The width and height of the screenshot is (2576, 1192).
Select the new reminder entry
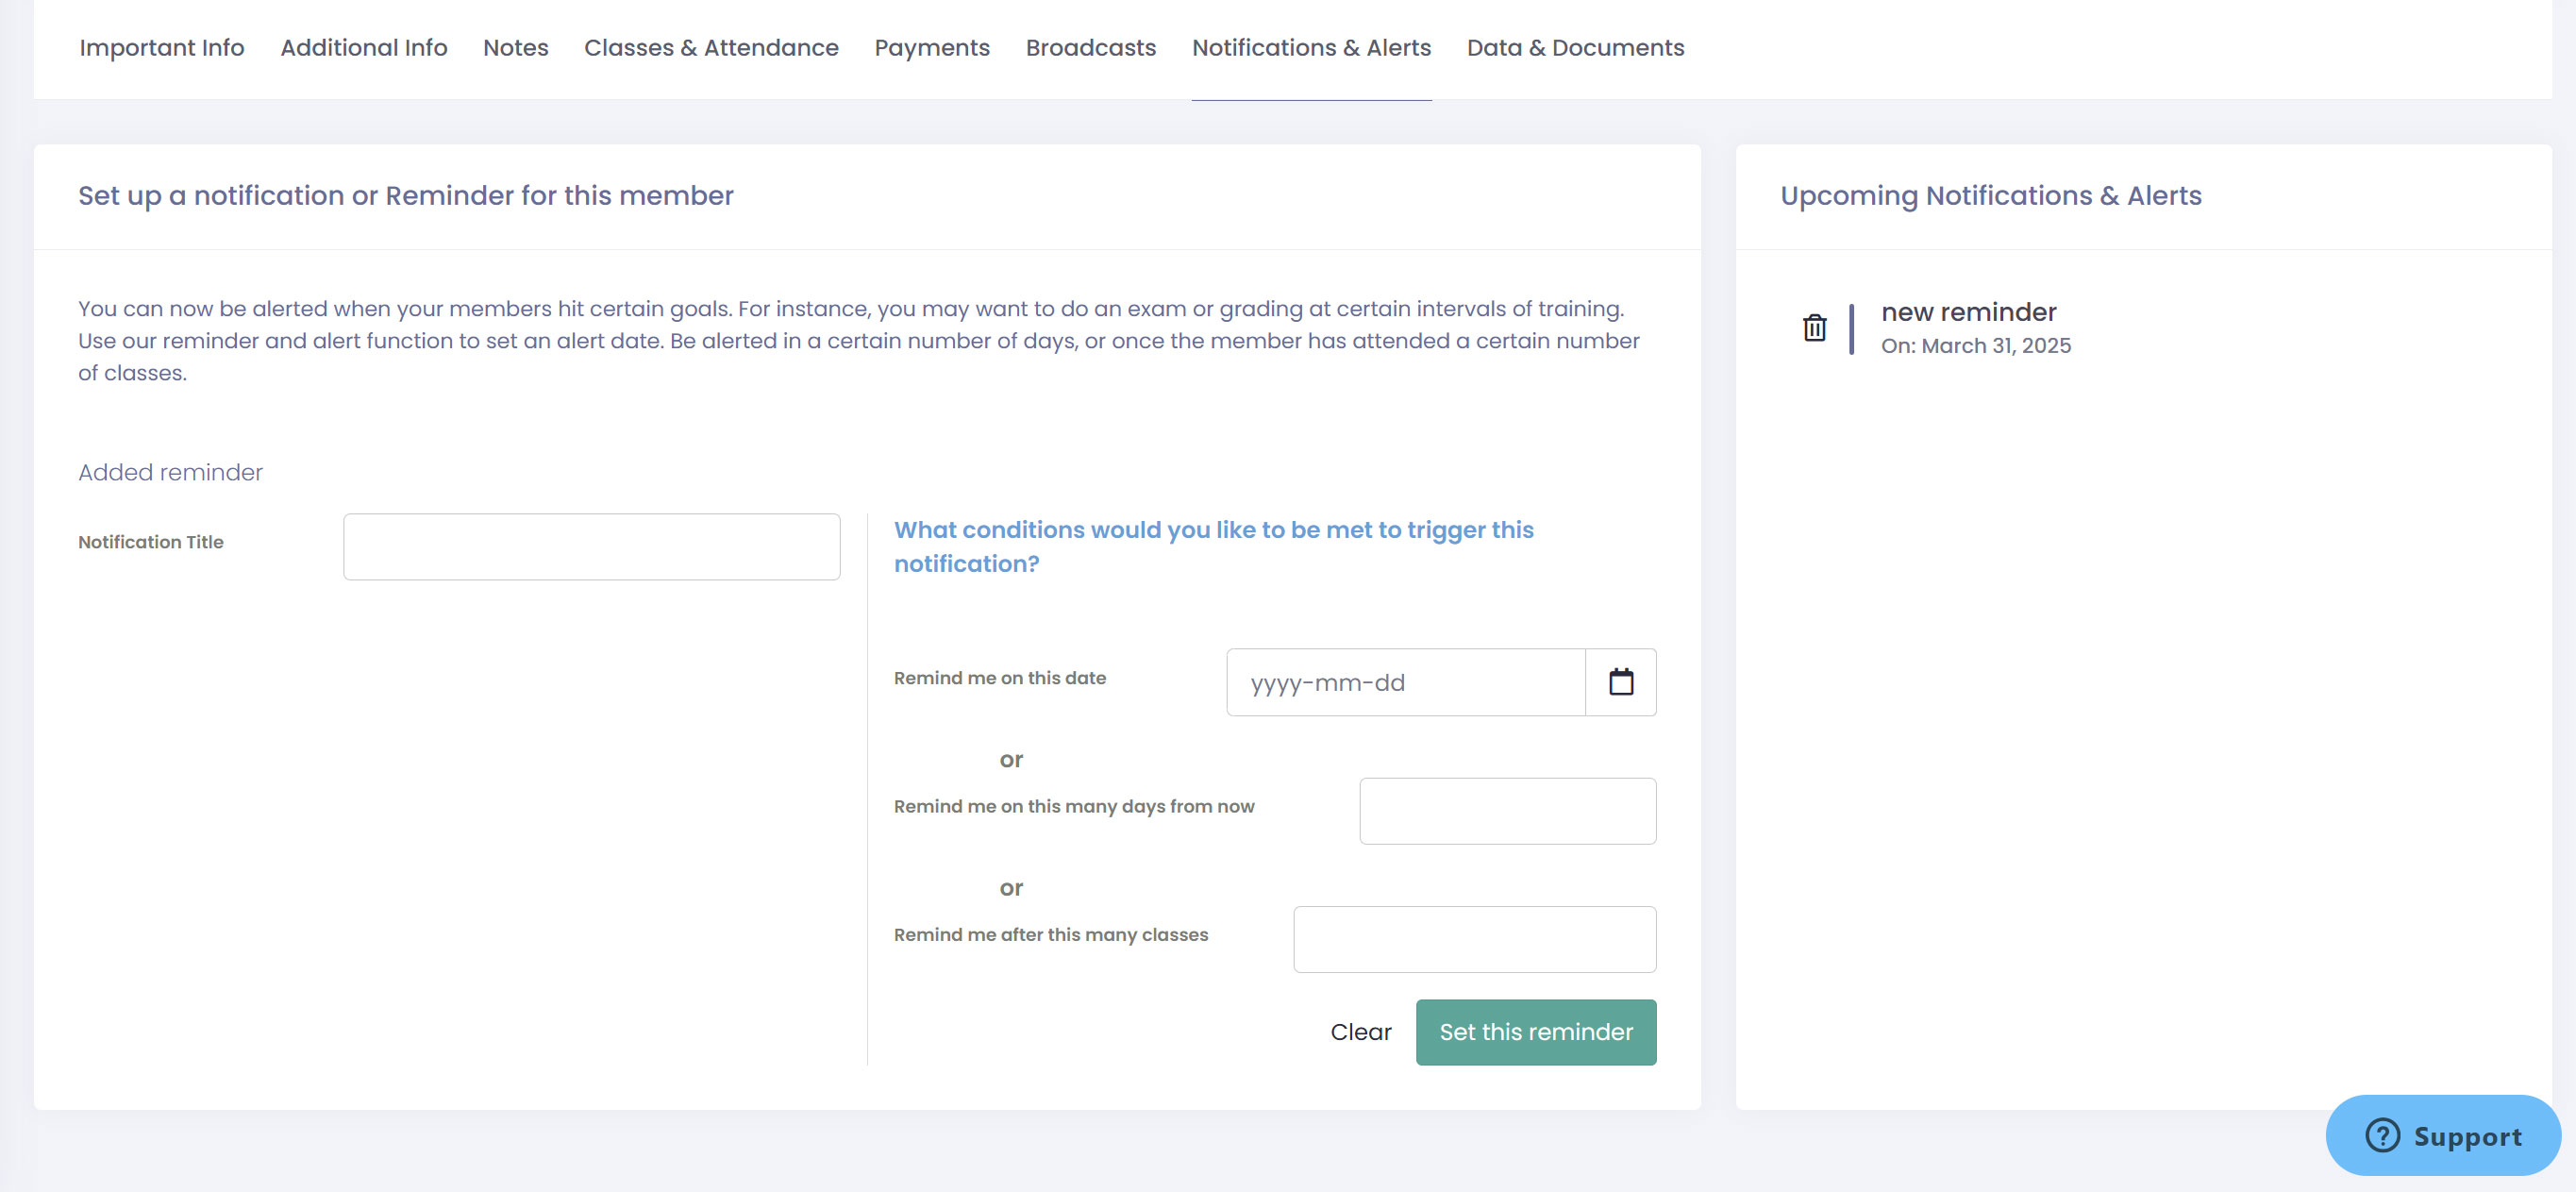(x=1968, y=312)
